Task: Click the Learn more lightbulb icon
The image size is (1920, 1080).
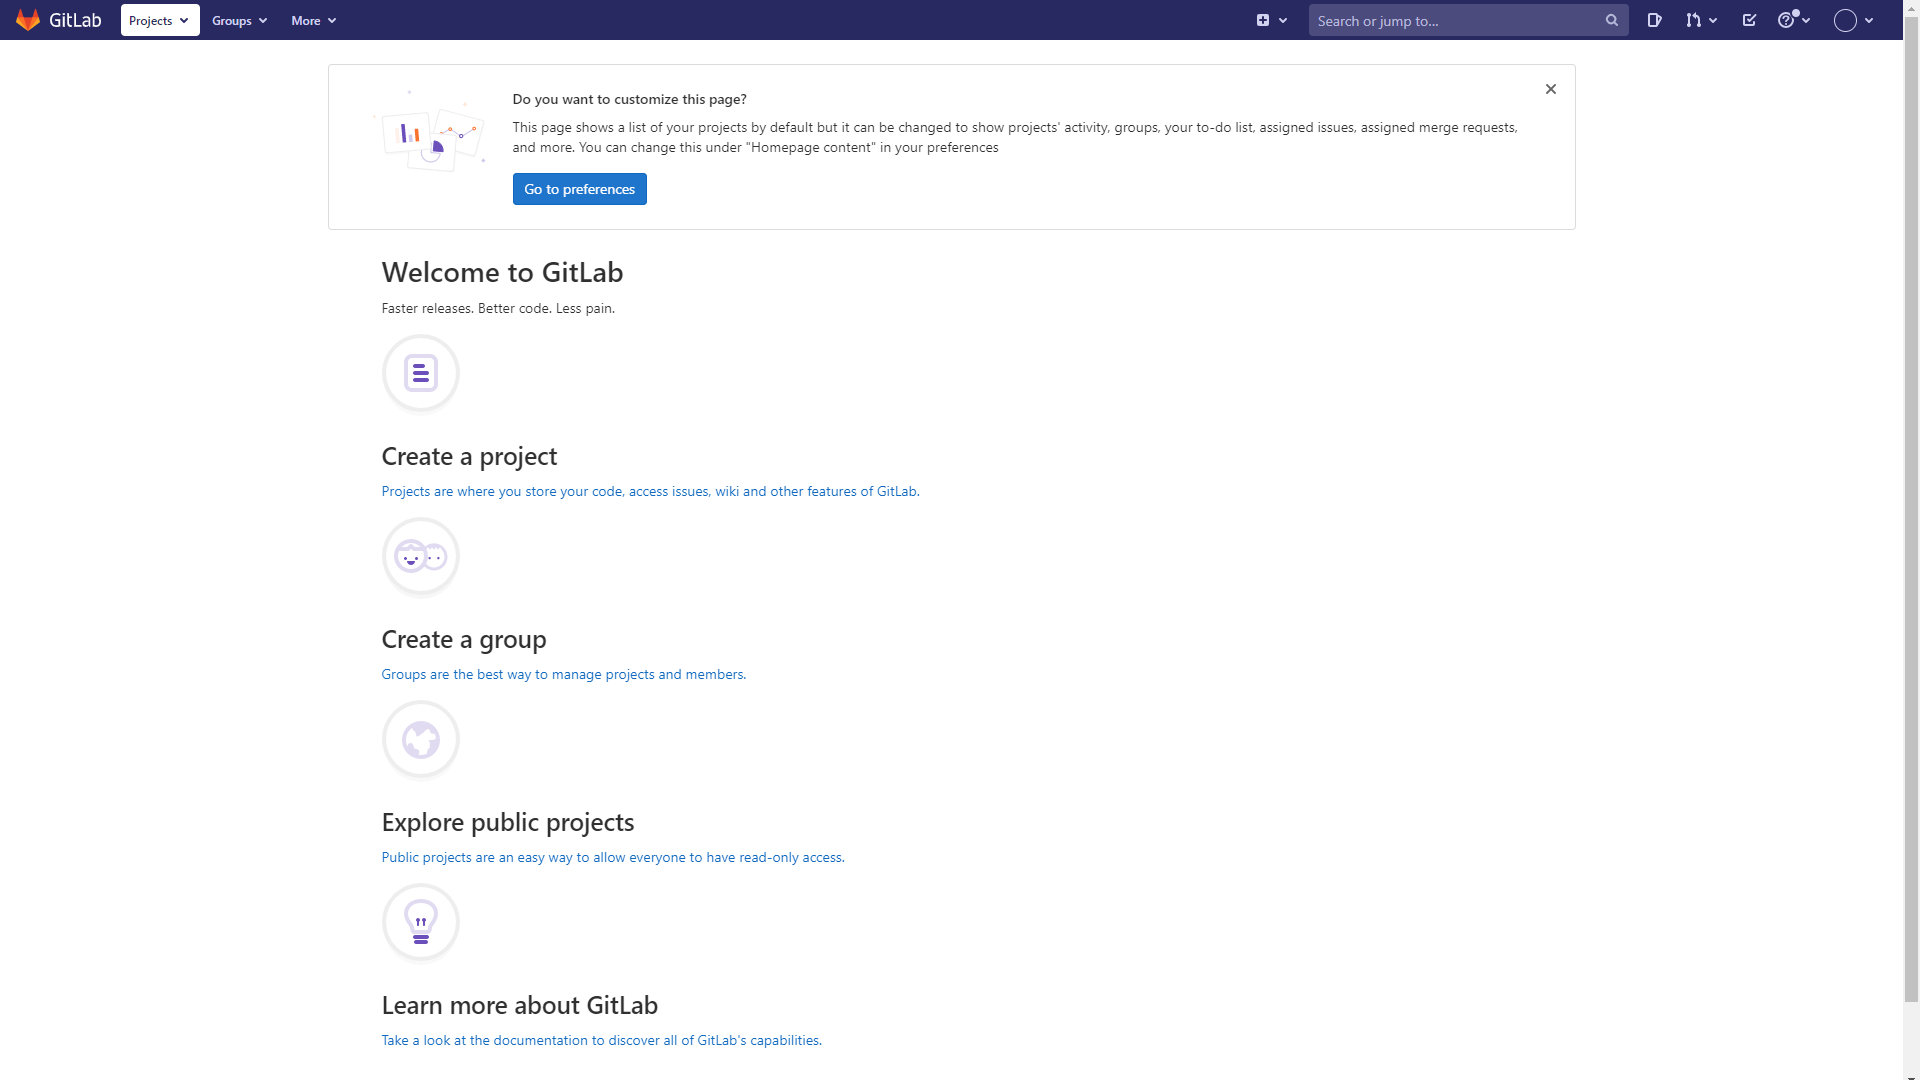Action: pyautogui.click(x=421, y=922)
